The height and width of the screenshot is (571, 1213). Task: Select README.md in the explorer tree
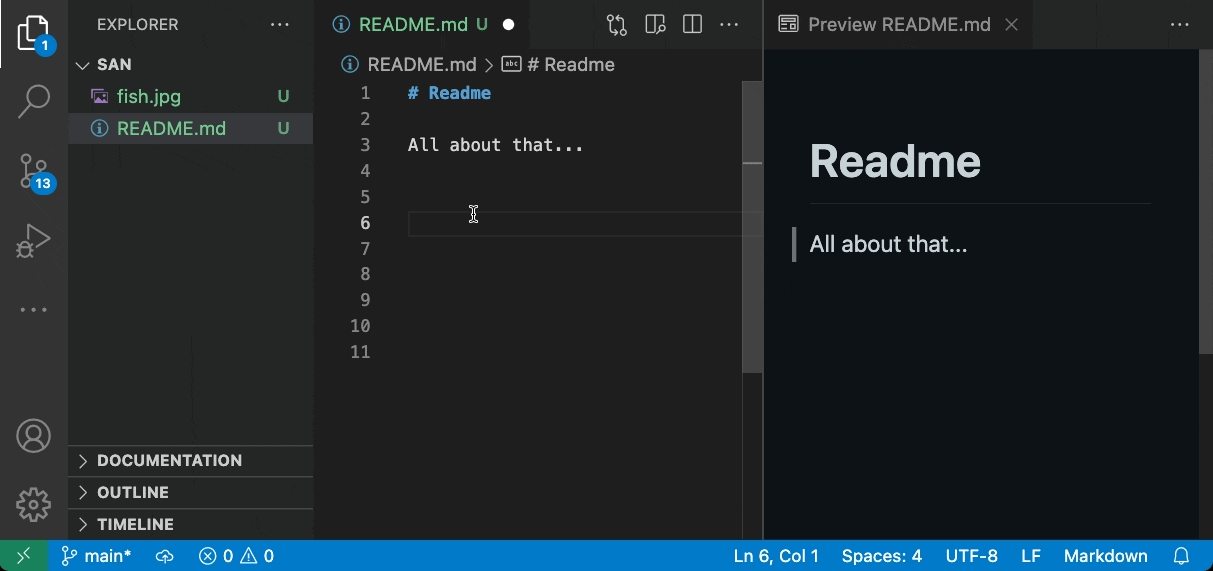pyautogui.click(x=190, y=129)
